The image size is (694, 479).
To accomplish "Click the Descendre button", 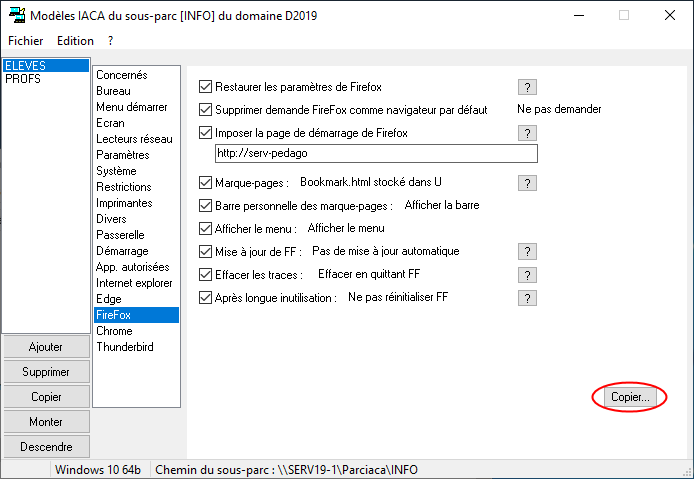I will [x=46, y=447].
